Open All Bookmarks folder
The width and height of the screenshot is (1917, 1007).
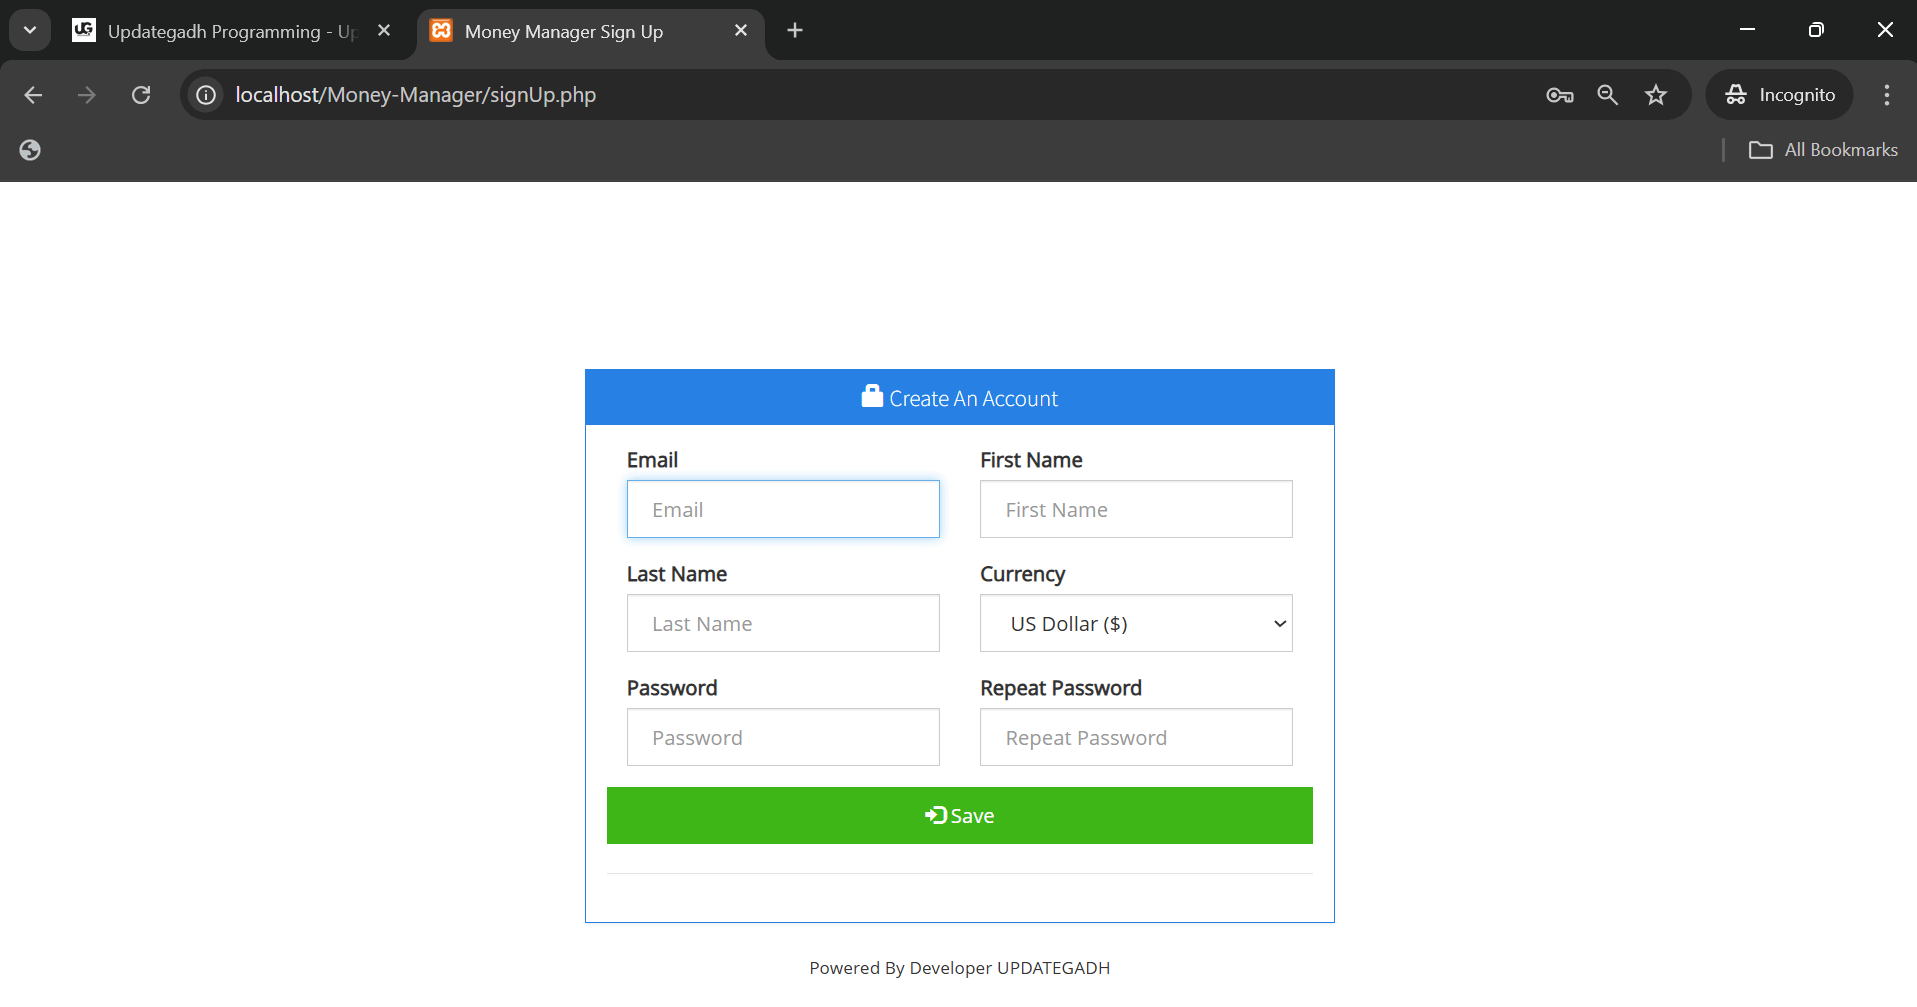pos(1822,149)
